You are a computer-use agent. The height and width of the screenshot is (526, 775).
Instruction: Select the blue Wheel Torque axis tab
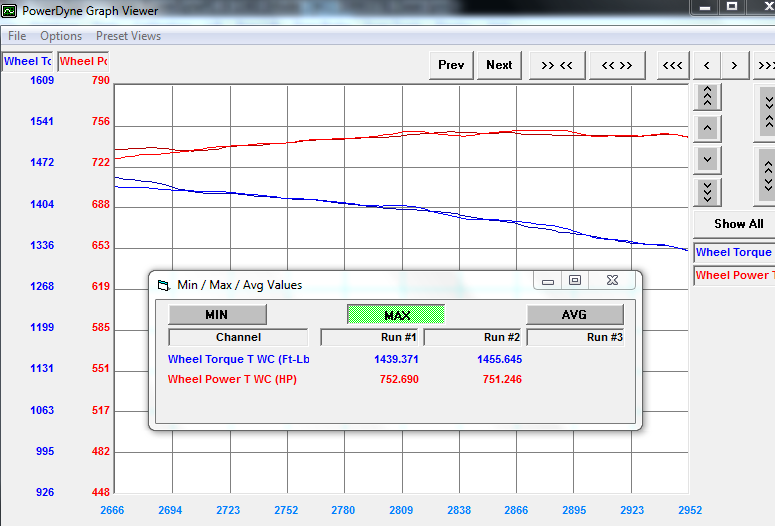tap(28, 61)
